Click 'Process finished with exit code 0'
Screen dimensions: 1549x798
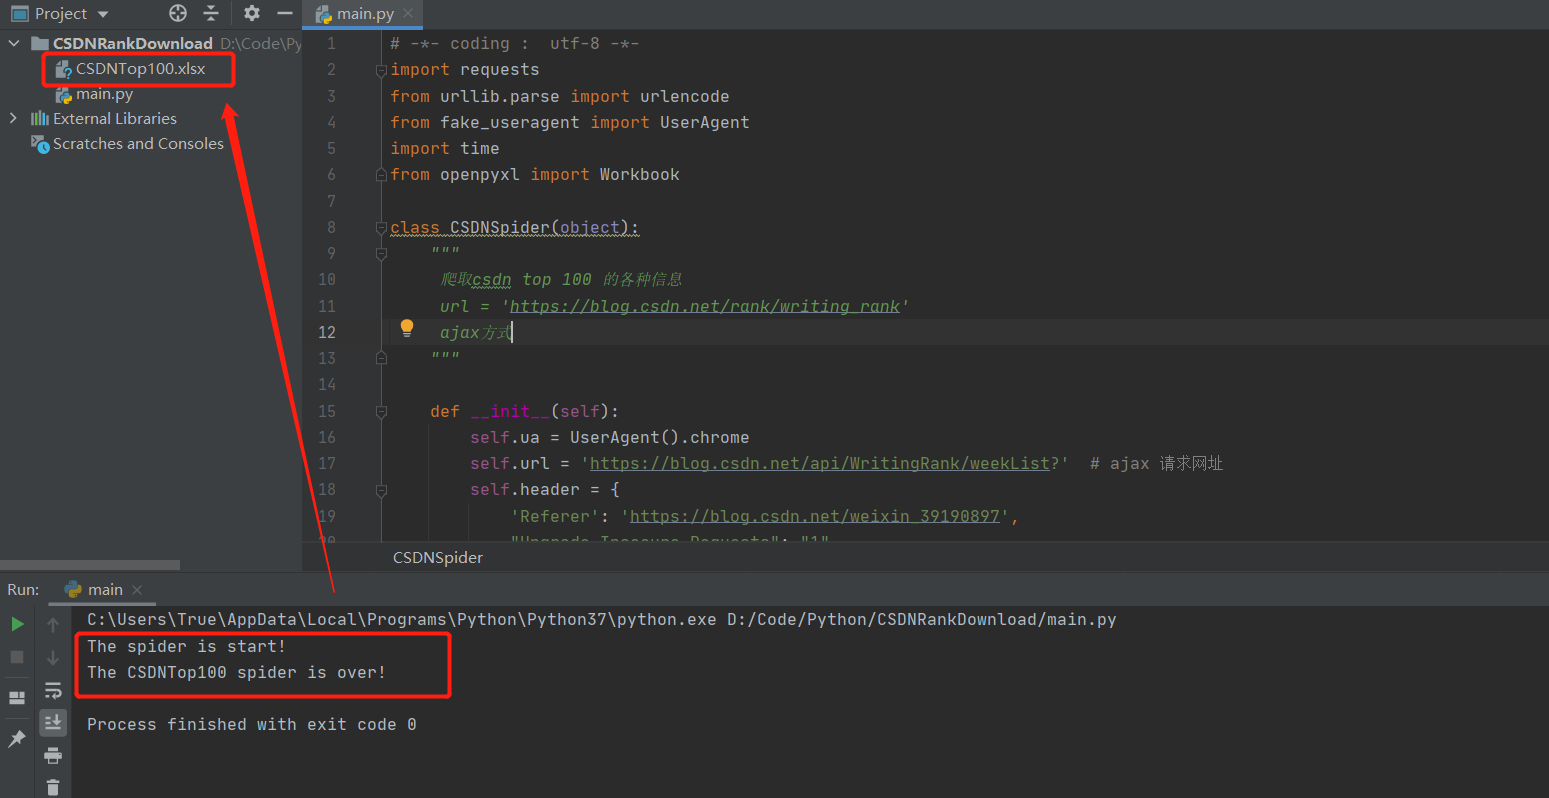coord(251,724)
